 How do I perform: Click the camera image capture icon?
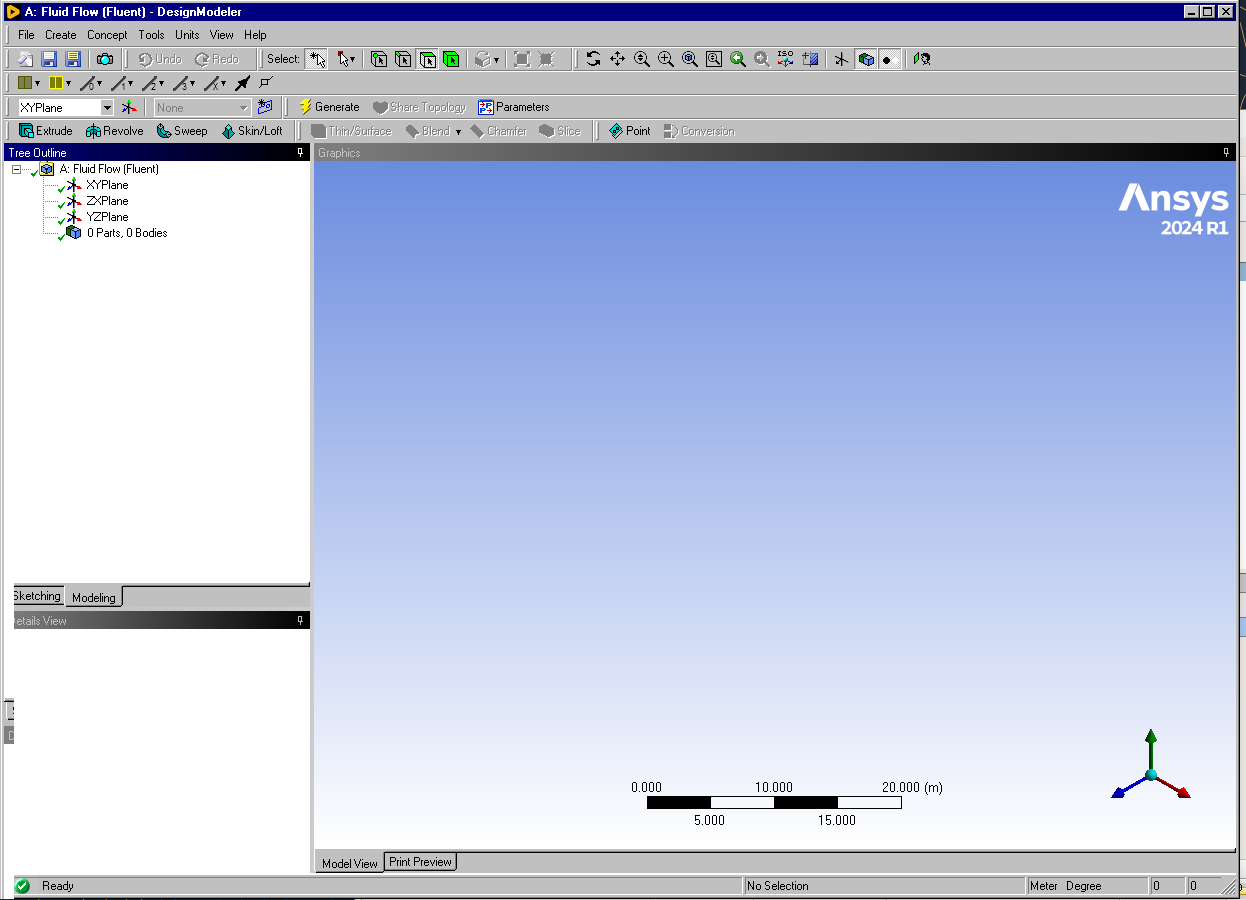[x=104, y=59]
